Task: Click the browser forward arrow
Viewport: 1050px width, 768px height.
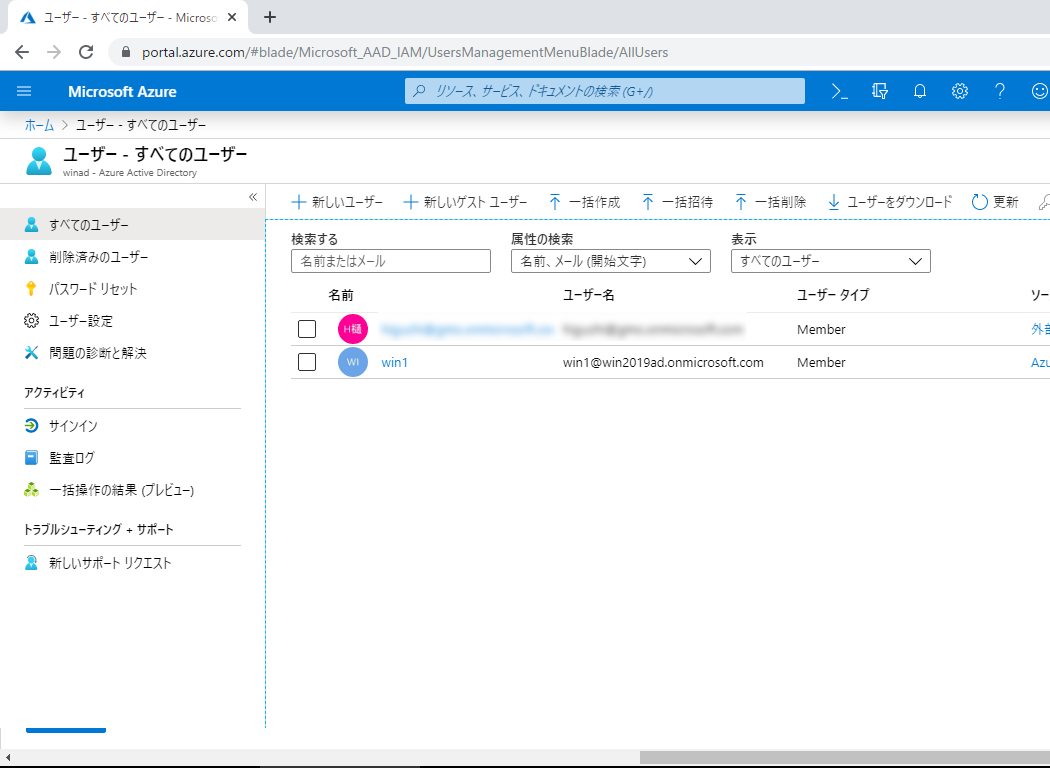Action: coord(54,52)
